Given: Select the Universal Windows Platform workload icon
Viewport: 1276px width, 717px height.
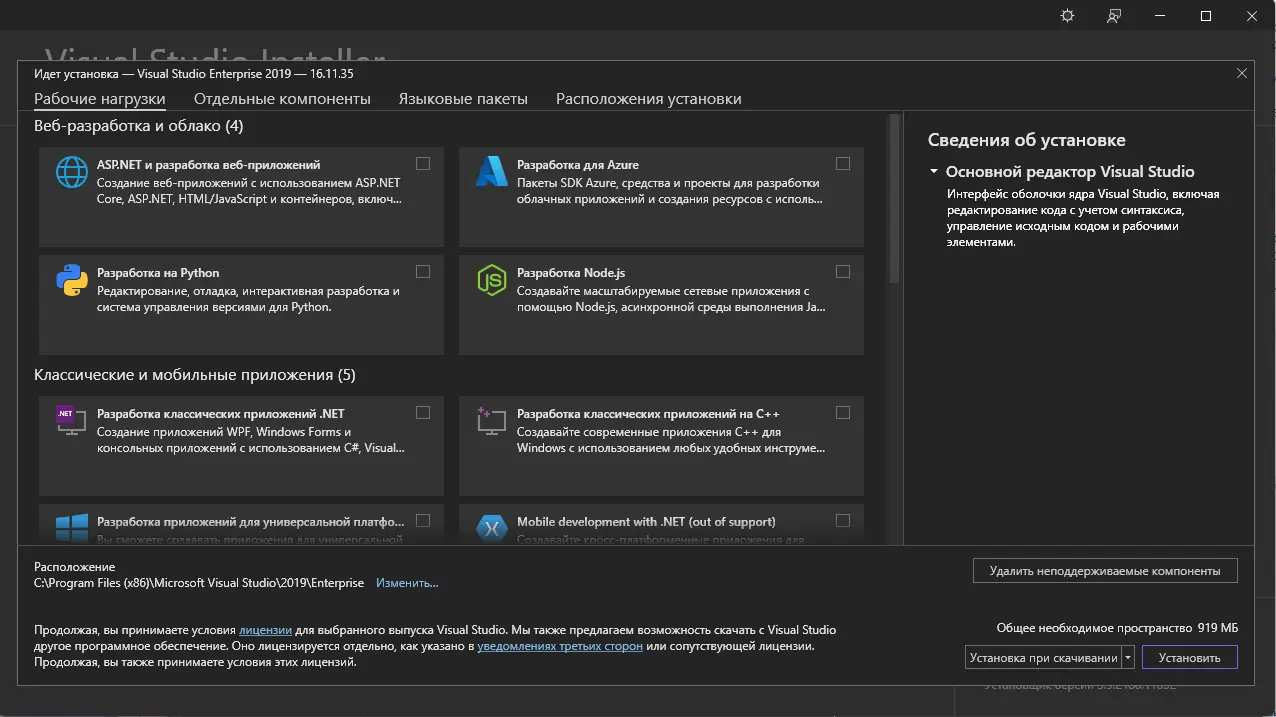Looking at the screenshot, I should (70, 528).
